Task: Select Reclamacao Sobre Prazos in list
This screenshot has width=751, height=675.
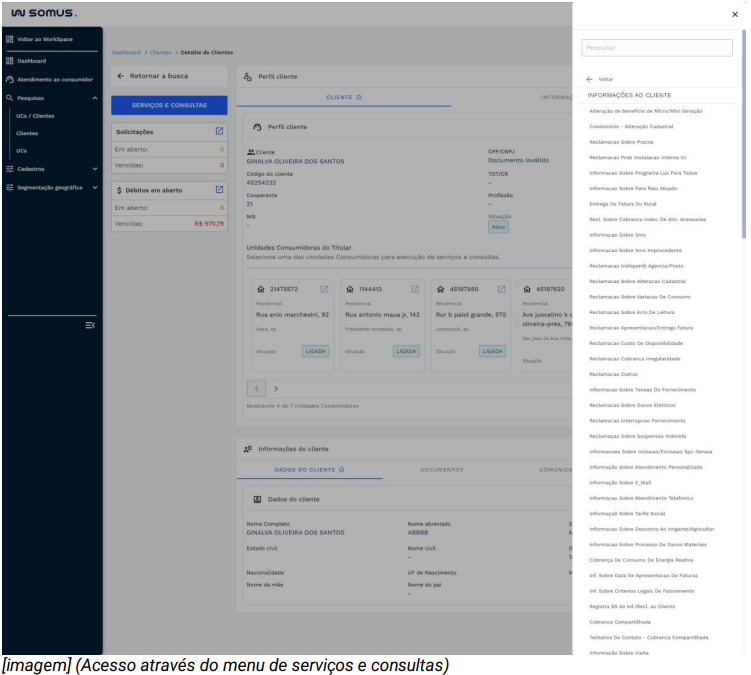Action: 621,142
